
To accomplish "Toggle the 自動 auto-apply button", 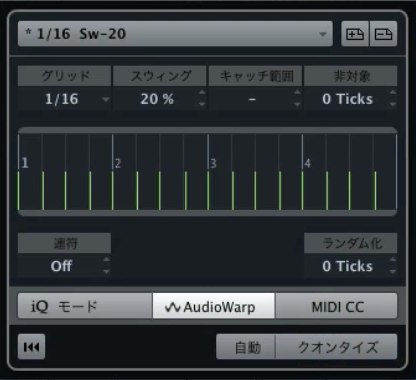I will 246,347.
